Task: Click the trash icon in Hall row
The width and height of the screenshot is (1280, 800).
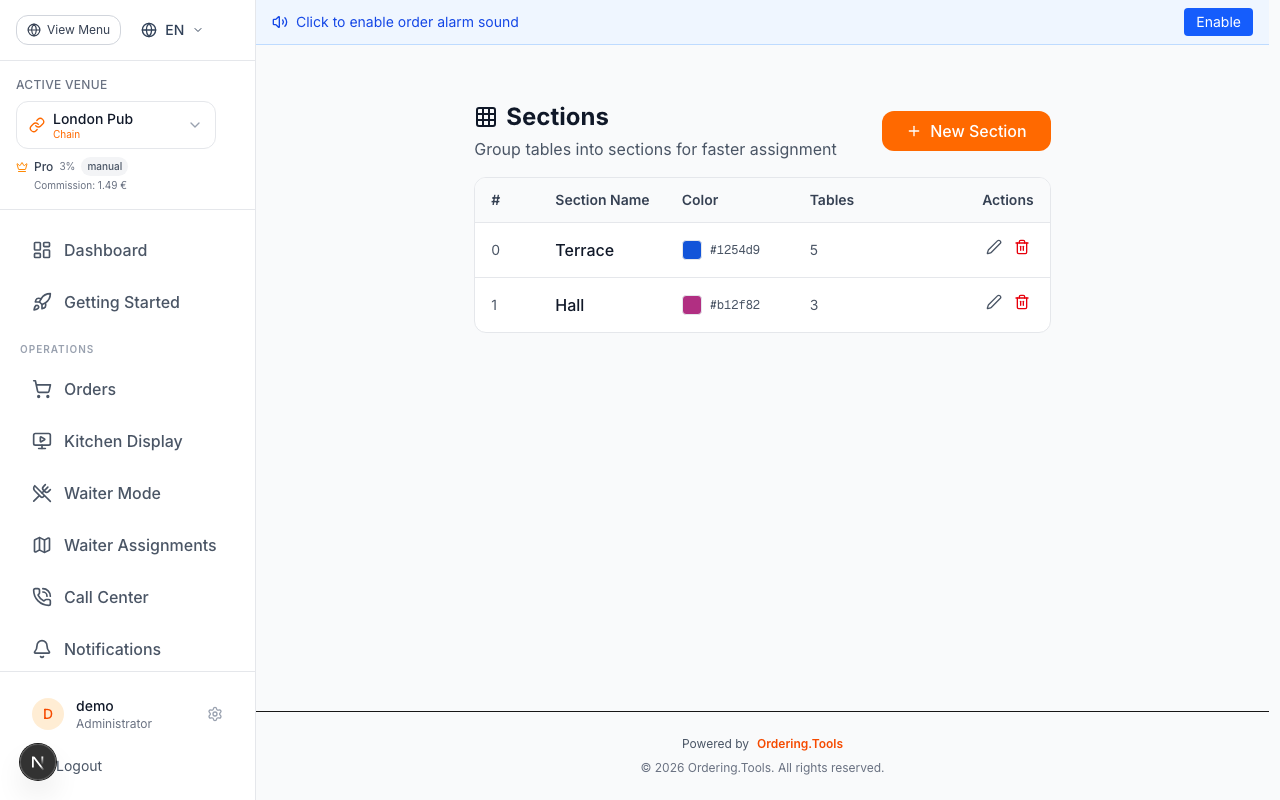Action: [x=1022, y=302]
